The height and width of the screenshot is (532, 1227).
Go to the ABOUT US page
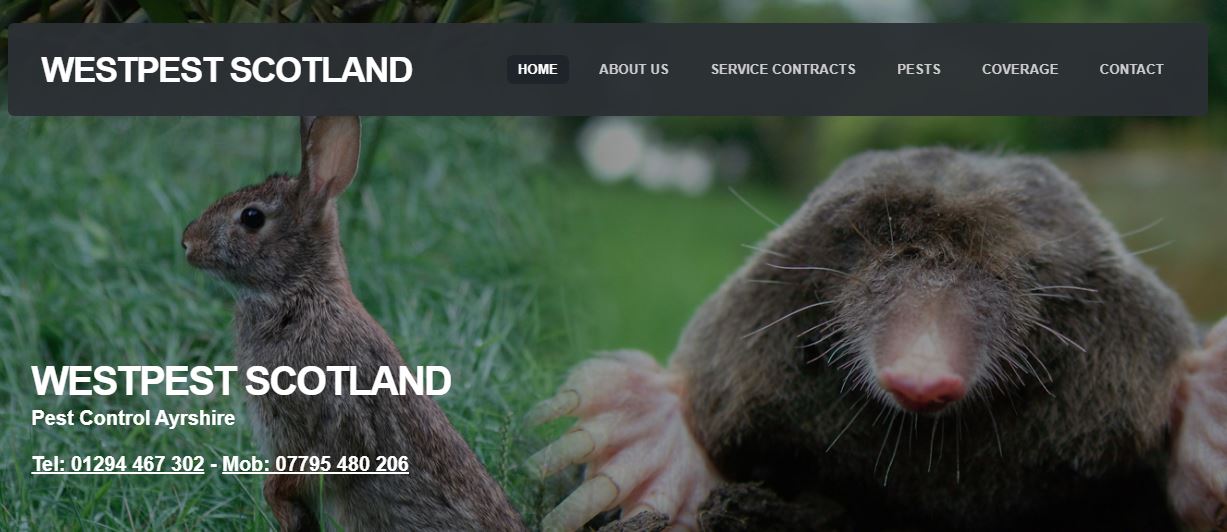(634, 69)
